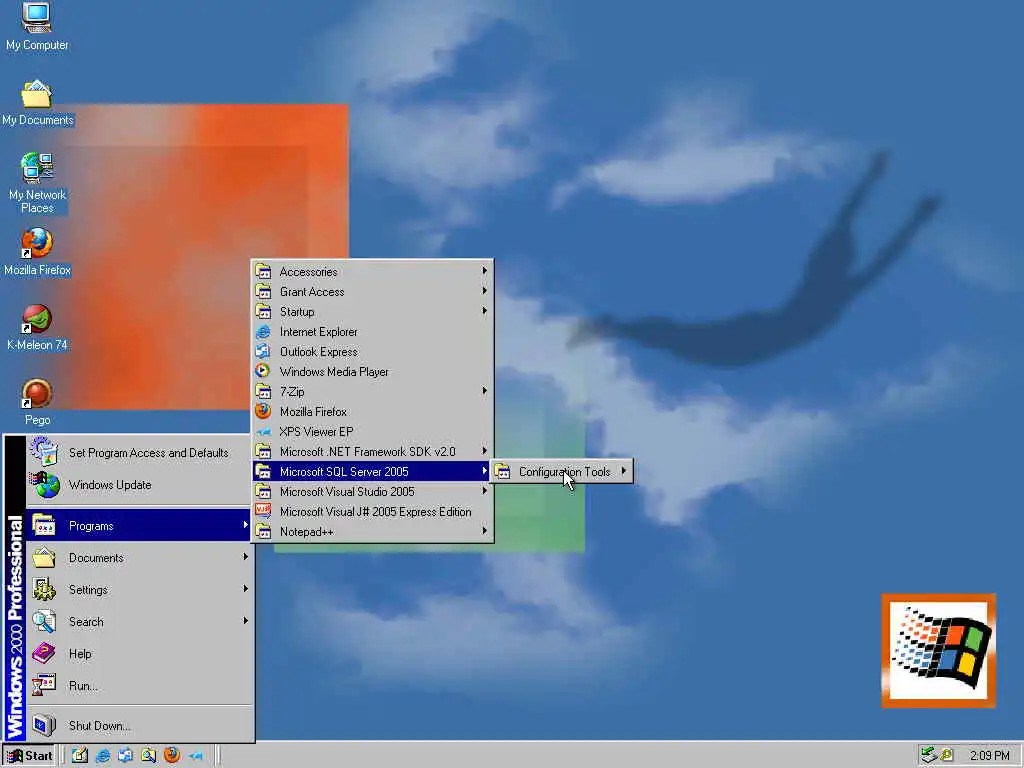The image size is (1024, 768).
Task: Click the Start button
Action: click(x=29, y=756)
